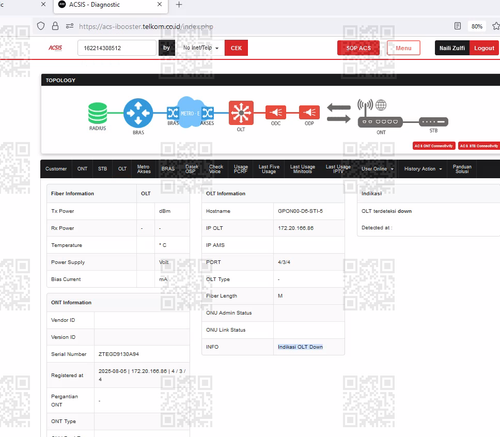500x437 pixels.
Task: Click the bidirectional arrows icon near the ONT
Action: coord(339,113)
